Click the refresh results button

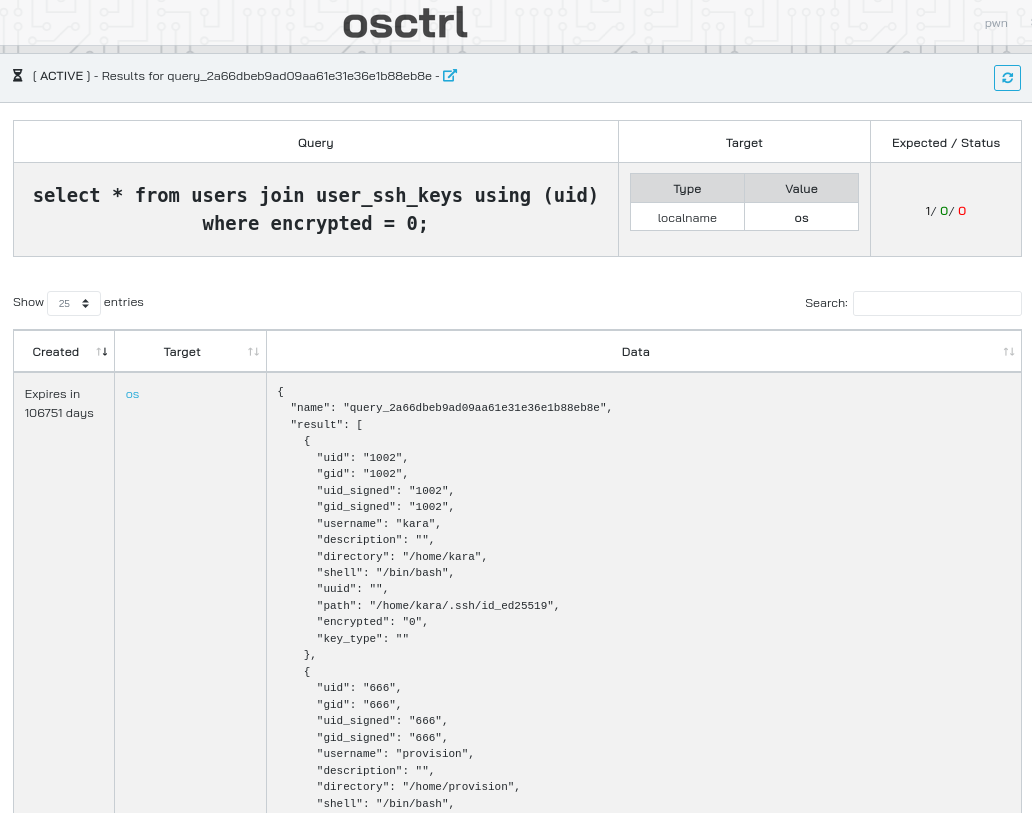tap(1007, 78)
